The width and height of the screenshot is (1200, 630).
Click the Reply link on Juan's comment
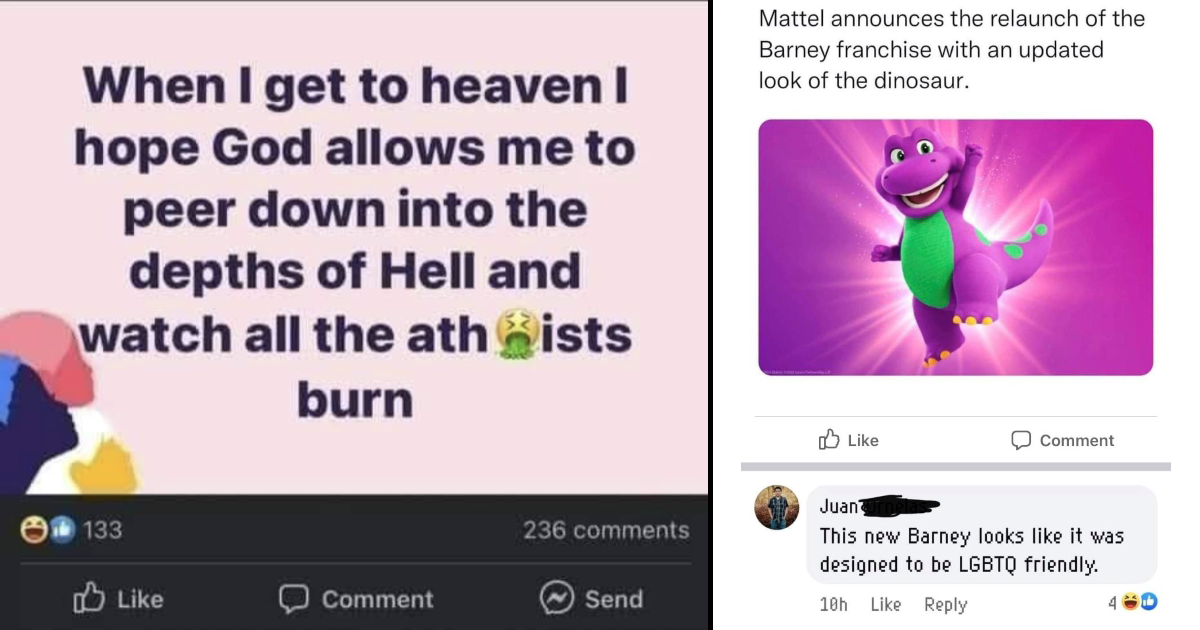[944, 604]
